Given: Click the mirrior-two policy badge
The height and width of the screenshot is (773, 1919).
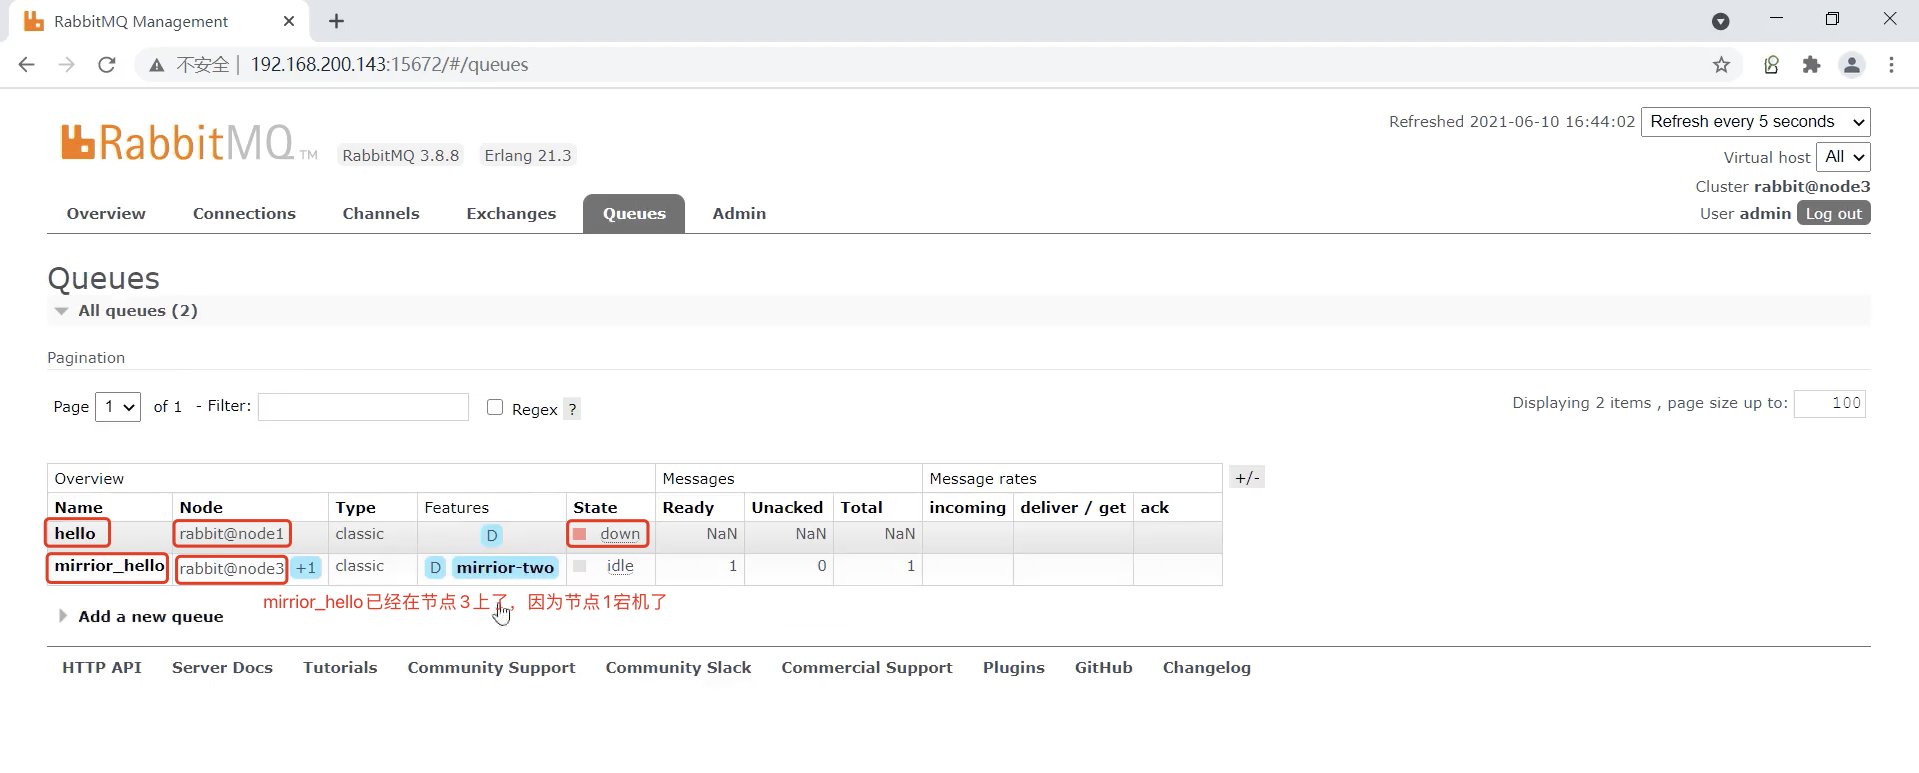Looking at the screenshot, I should 505,568.
